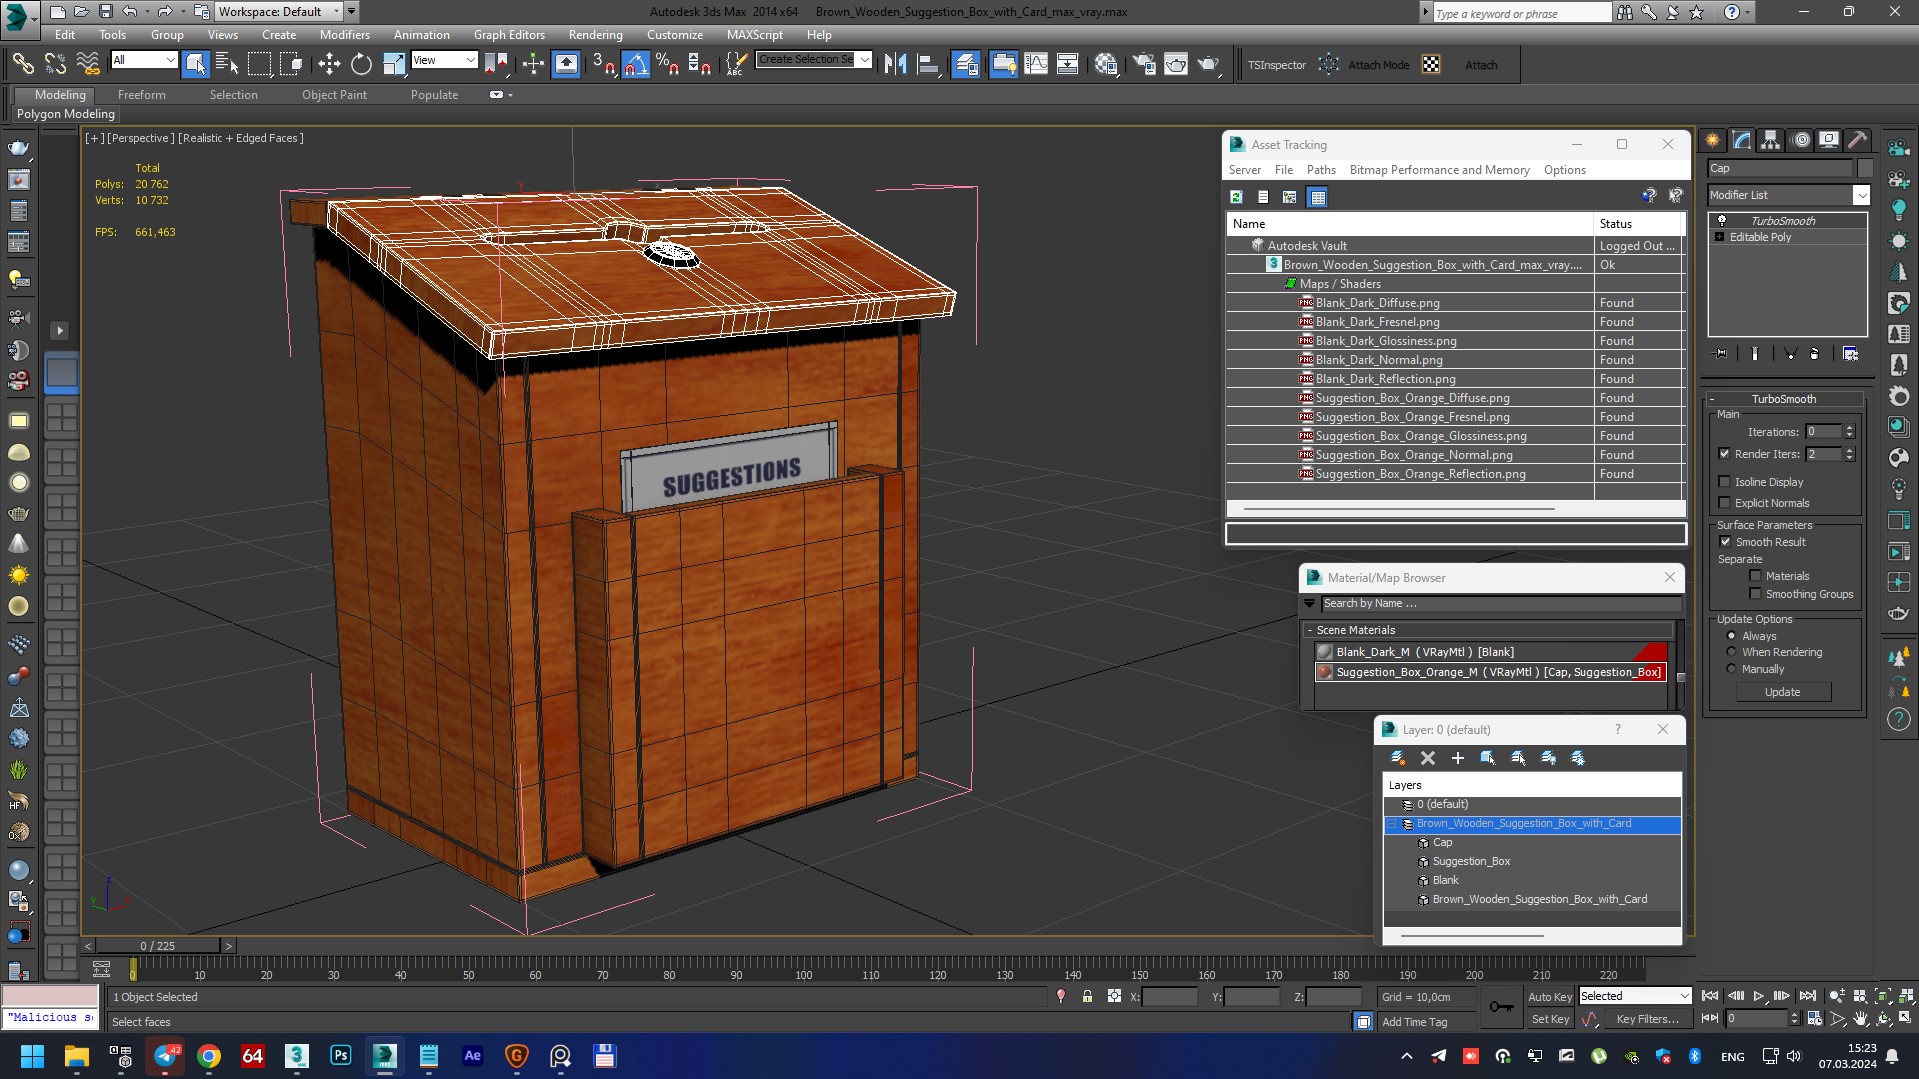This screenshot has width=1919, height=1079.
Task: Select the Rotate tool in main toolbar
Action: click(x=361, y=65)
